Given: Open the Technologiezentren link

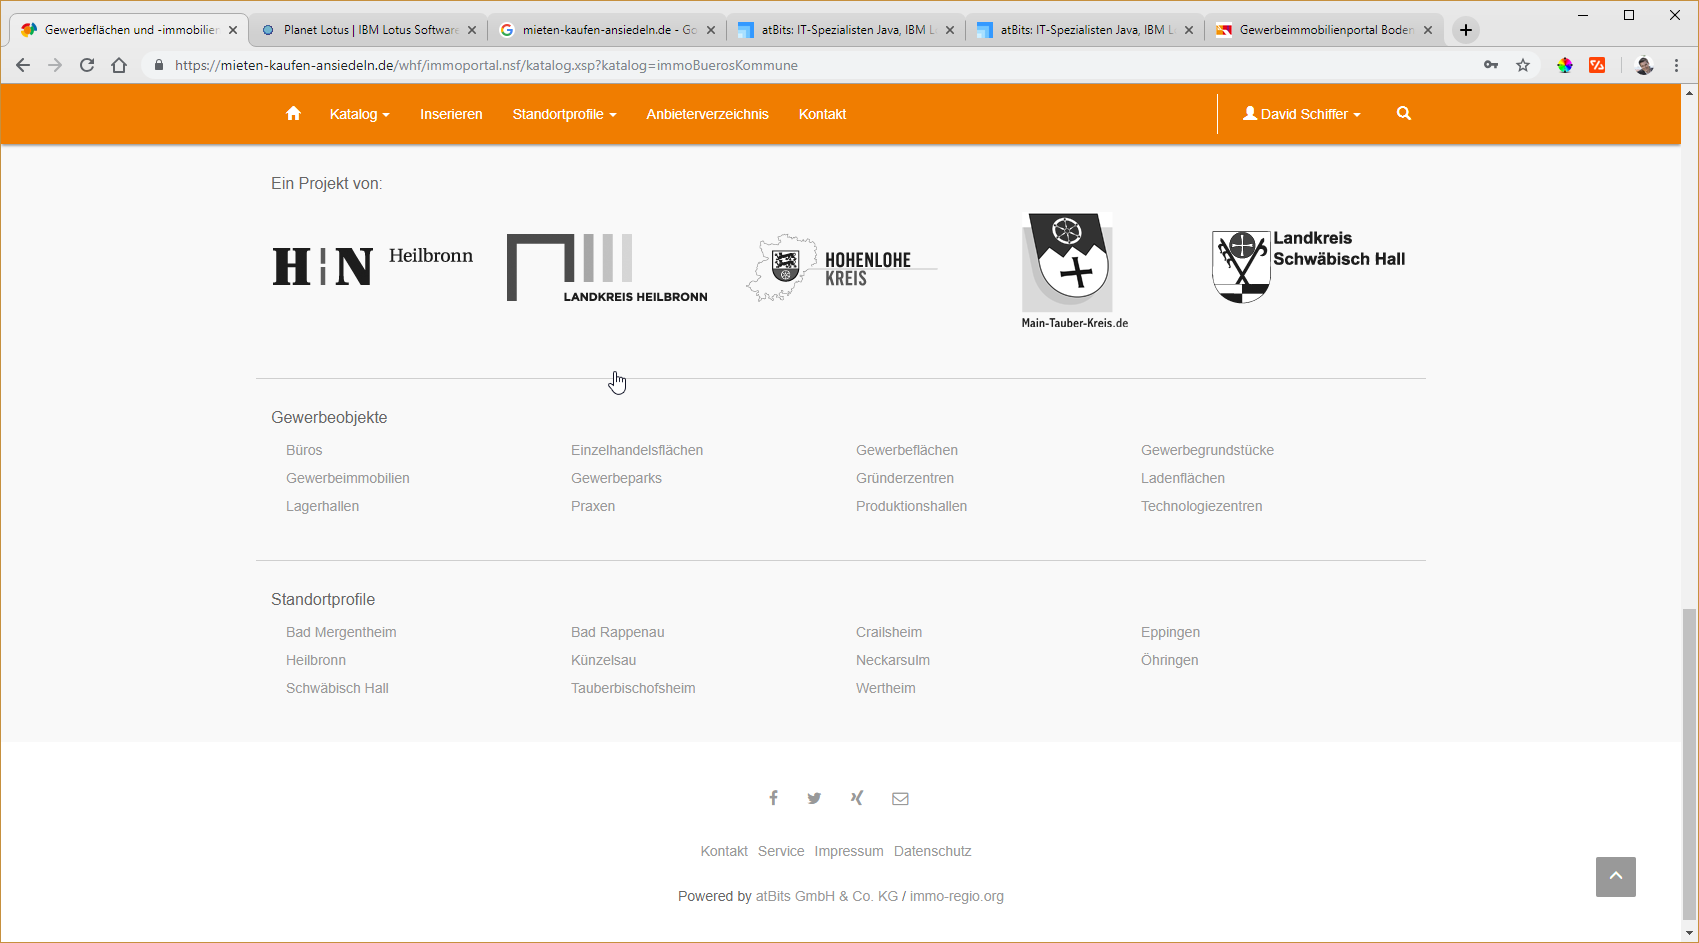Looking at the screenshot, I should [1201, 506].
